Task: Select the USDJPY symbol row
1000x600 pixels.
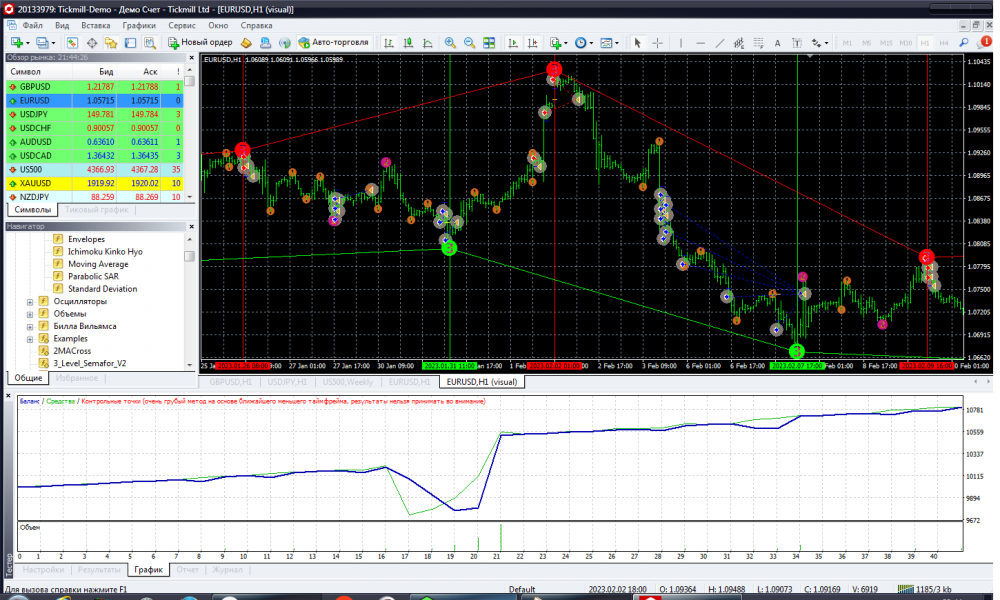Action: [x=95, y=115]
